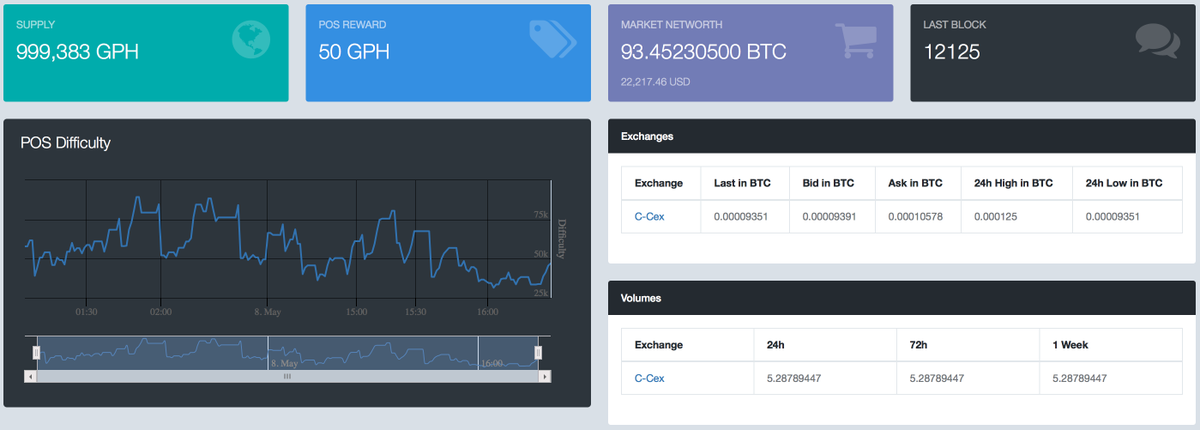
Task: Click last block number 12125
Action: [952, 51]
